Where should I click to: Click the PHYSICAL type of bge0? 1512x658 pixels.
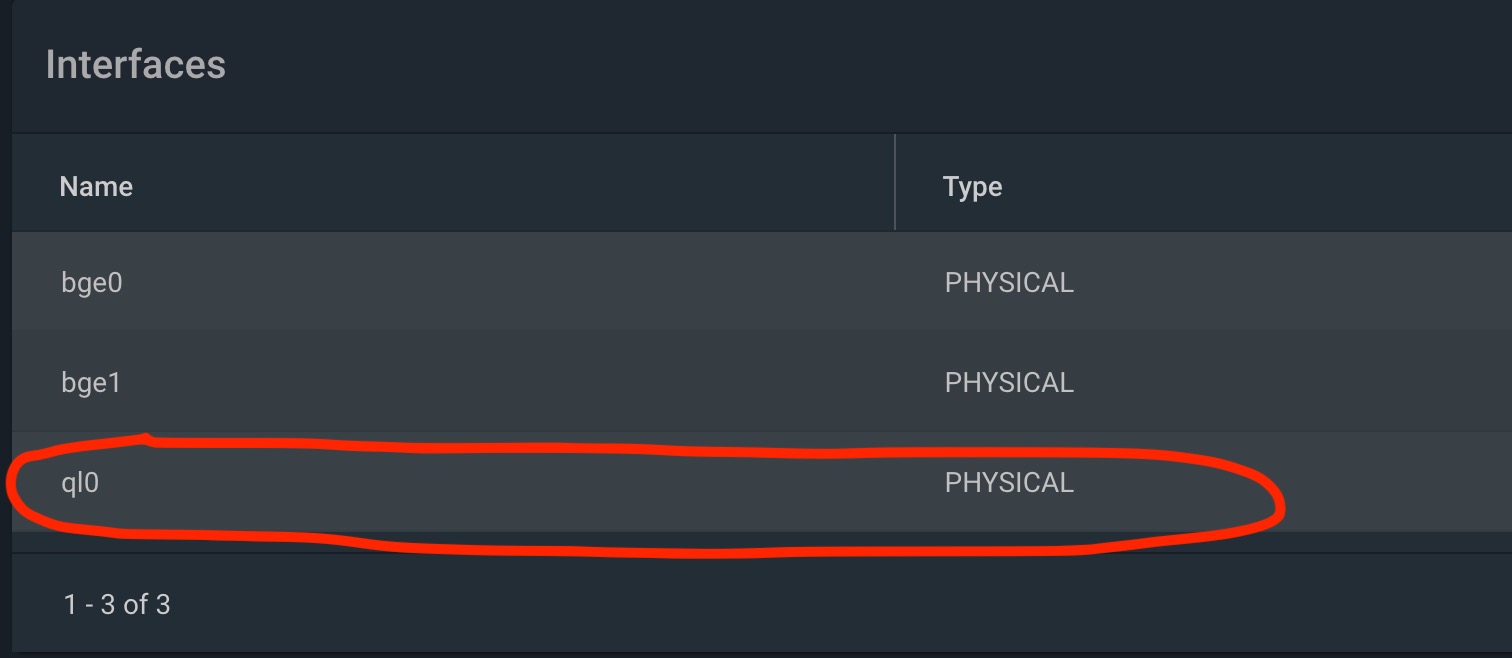coord(1009,283)
